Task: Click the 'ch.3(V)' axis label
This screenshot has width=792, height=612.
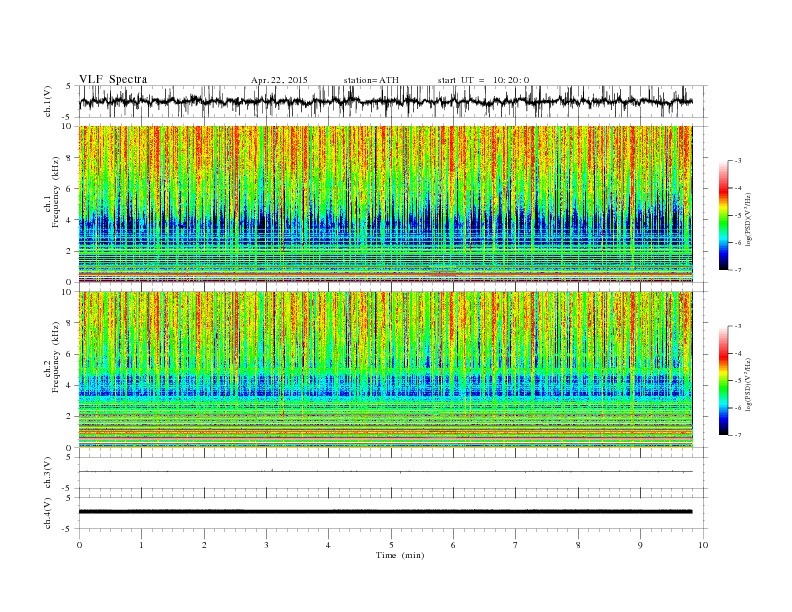Action: click(x=48, y=473)
